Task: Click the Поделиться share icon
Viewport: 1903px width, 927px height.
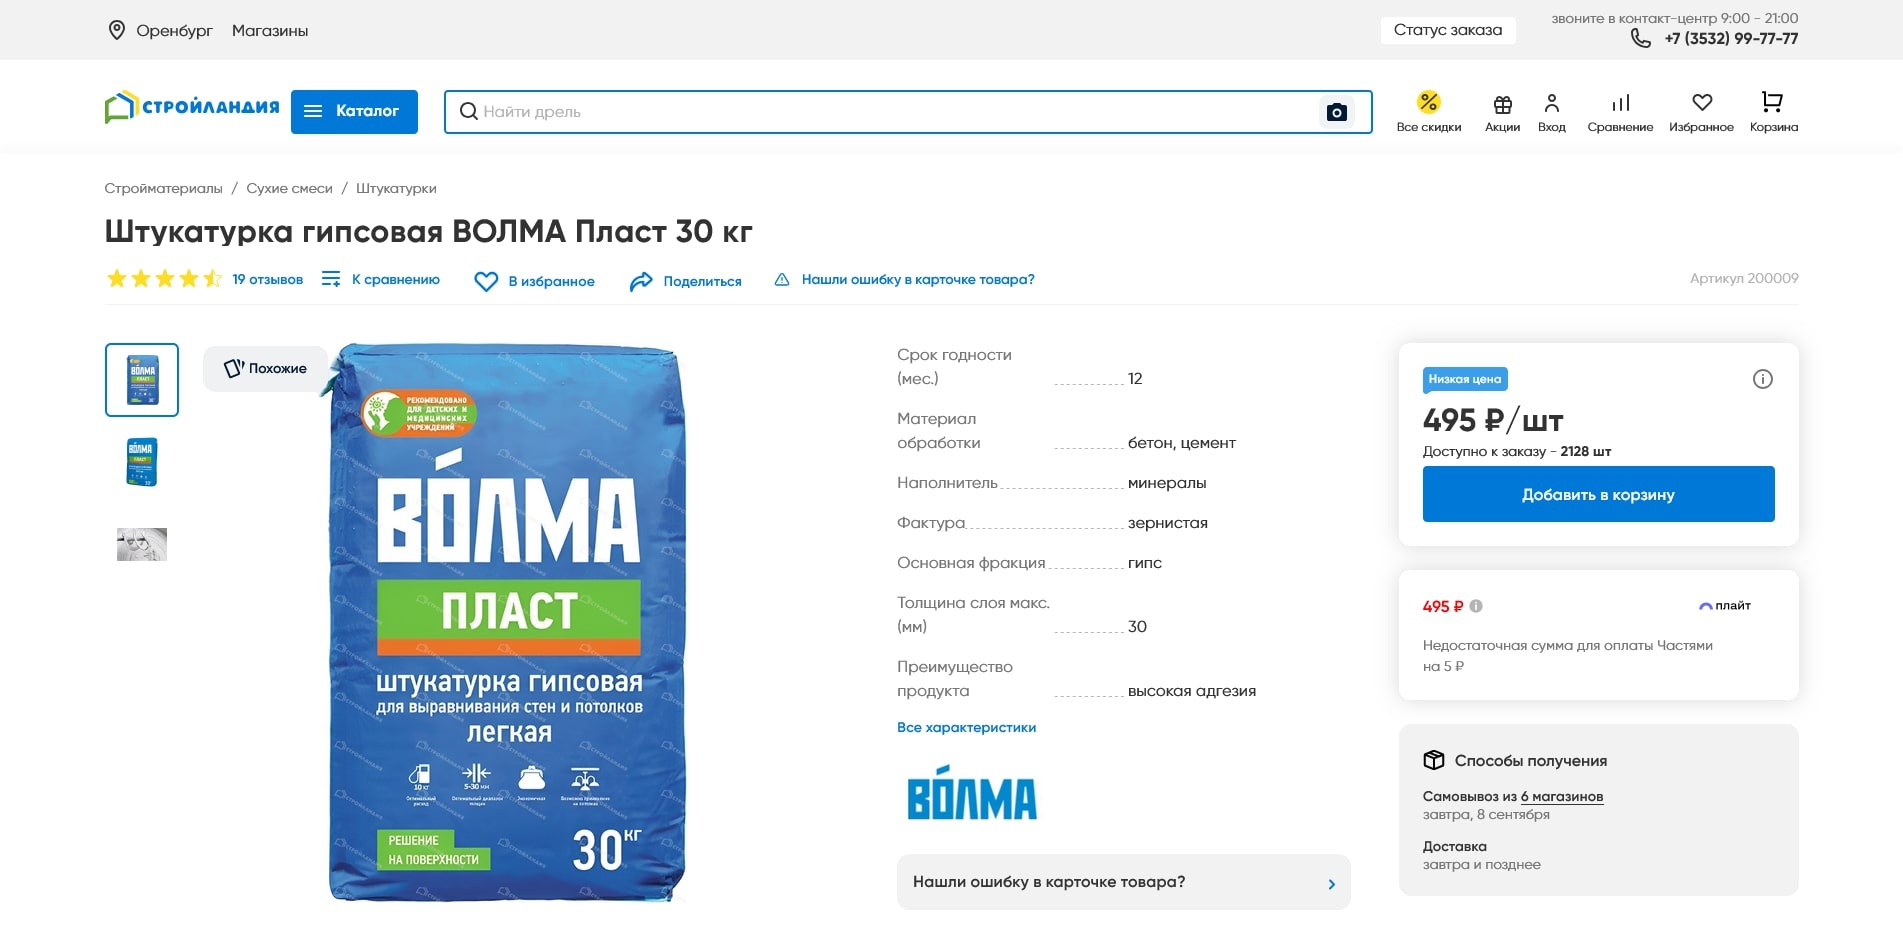Action: point(643,281)
